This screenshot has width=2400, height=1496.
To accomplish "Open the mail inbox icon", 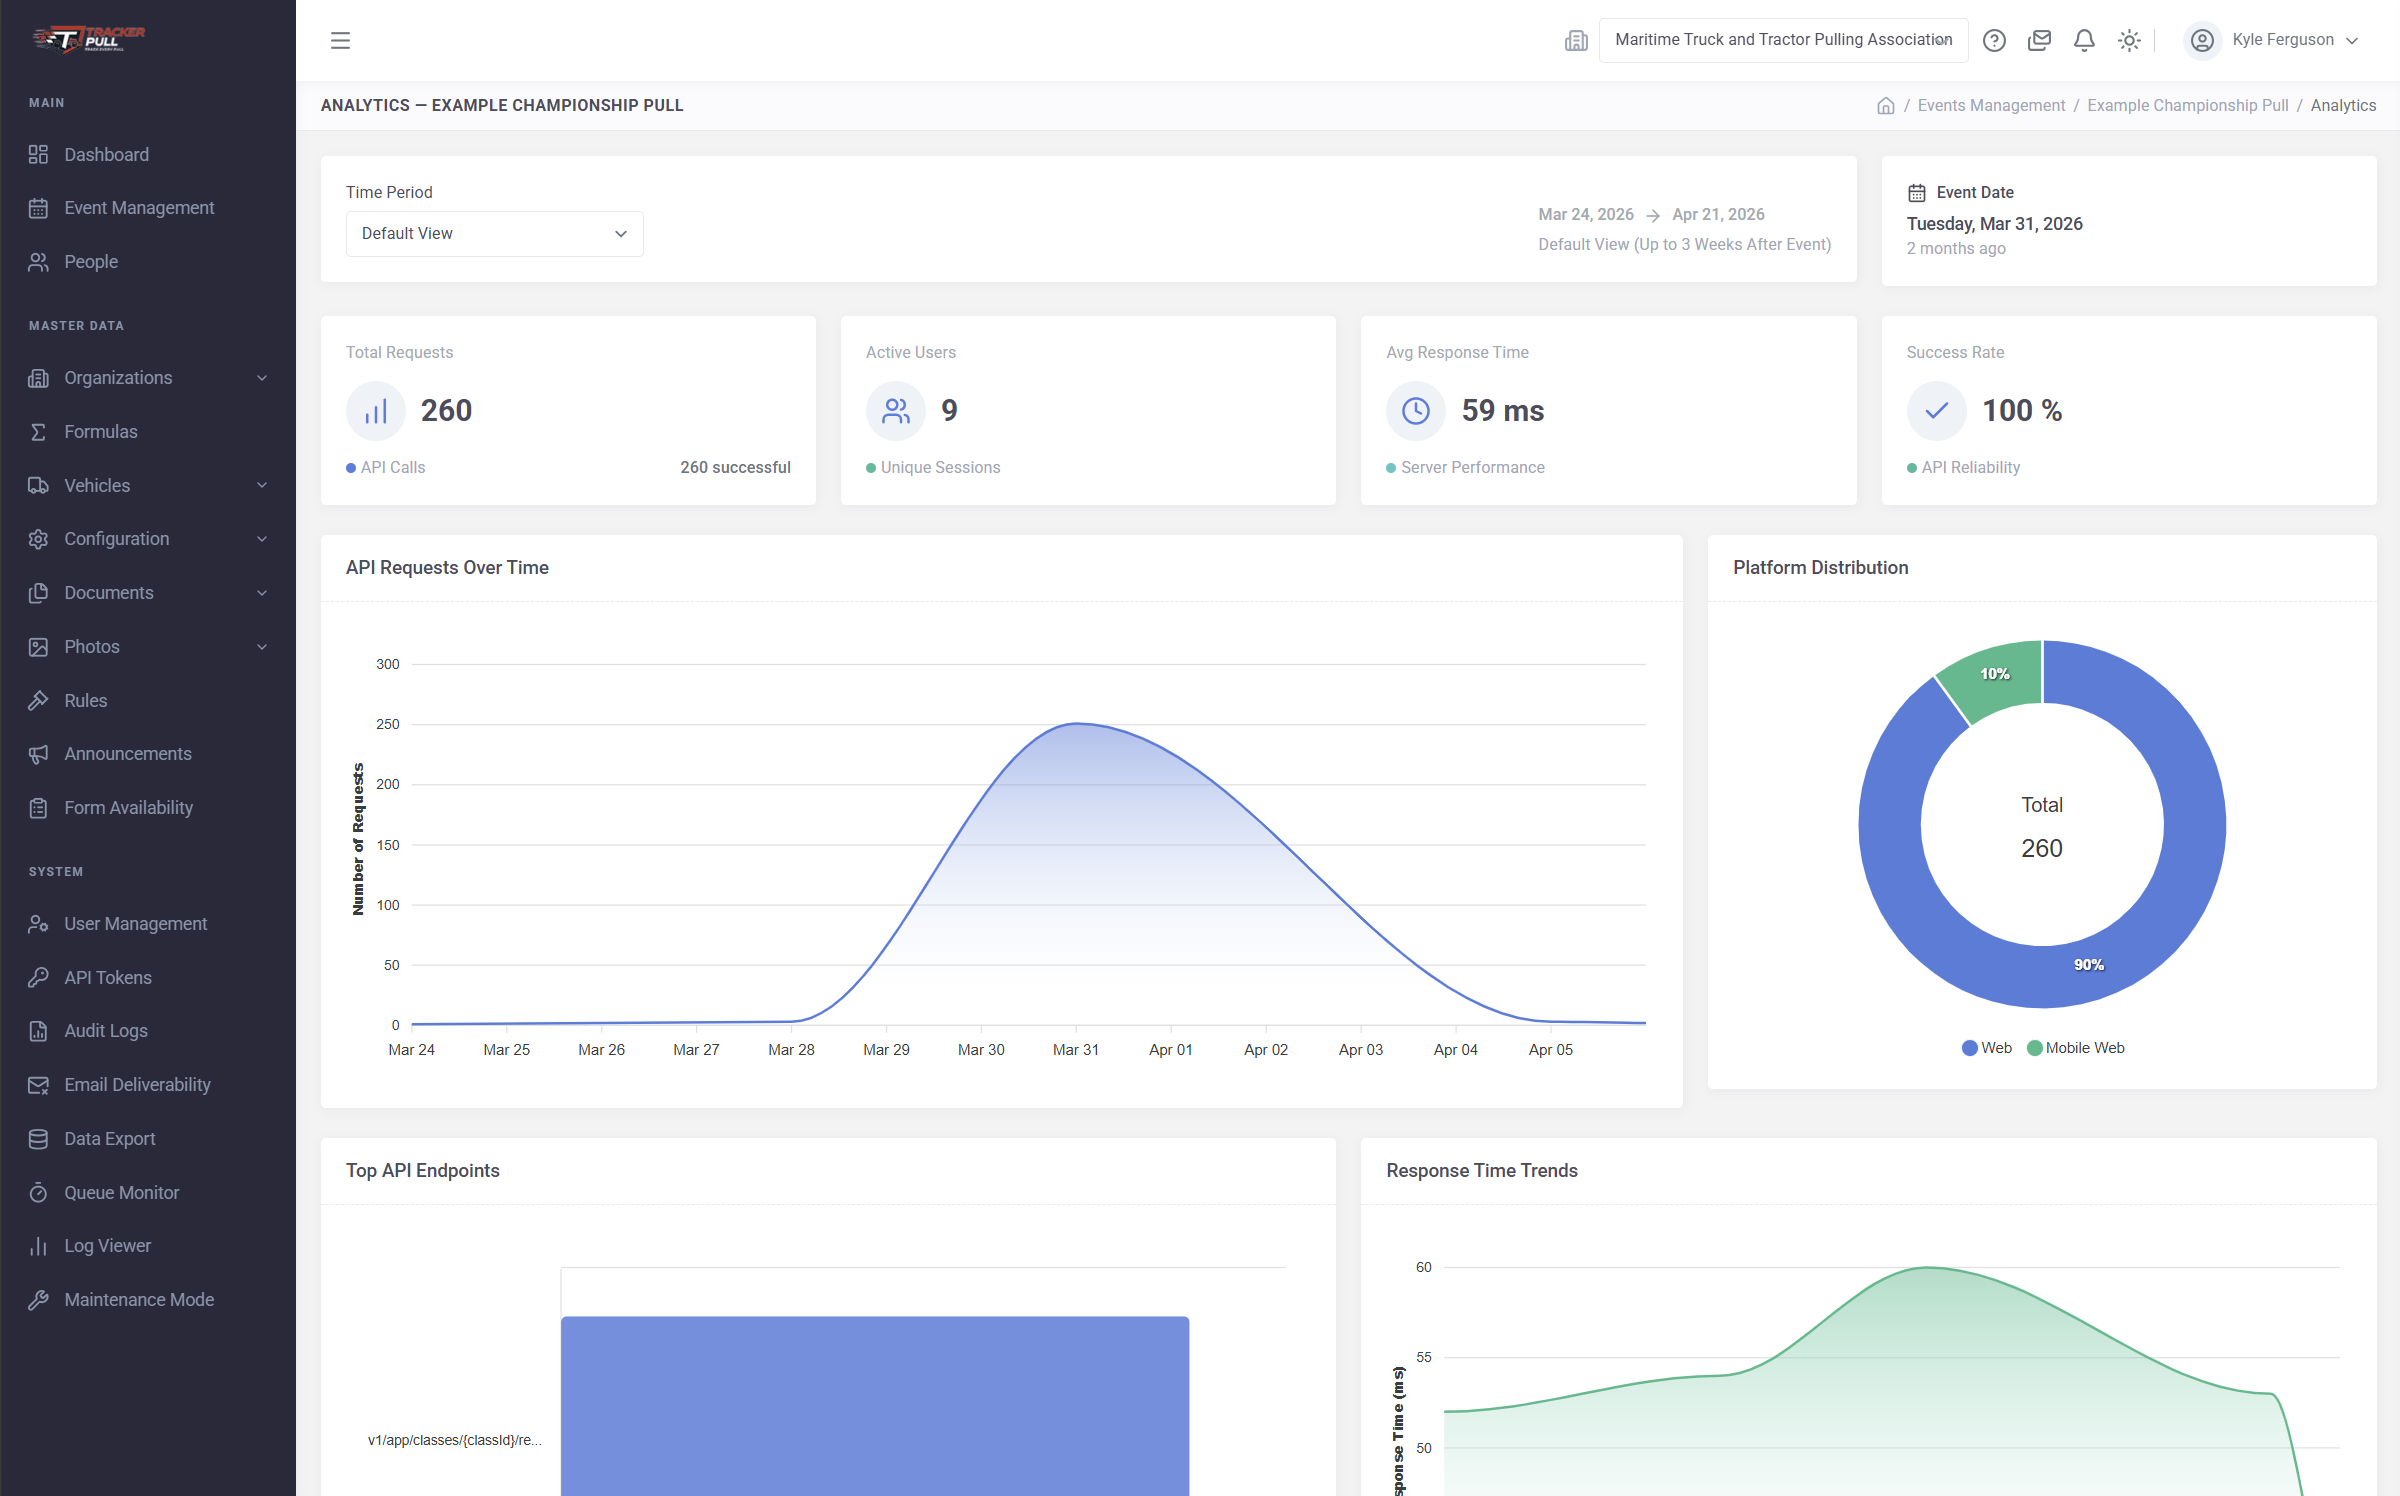I will pos(2039,40).
